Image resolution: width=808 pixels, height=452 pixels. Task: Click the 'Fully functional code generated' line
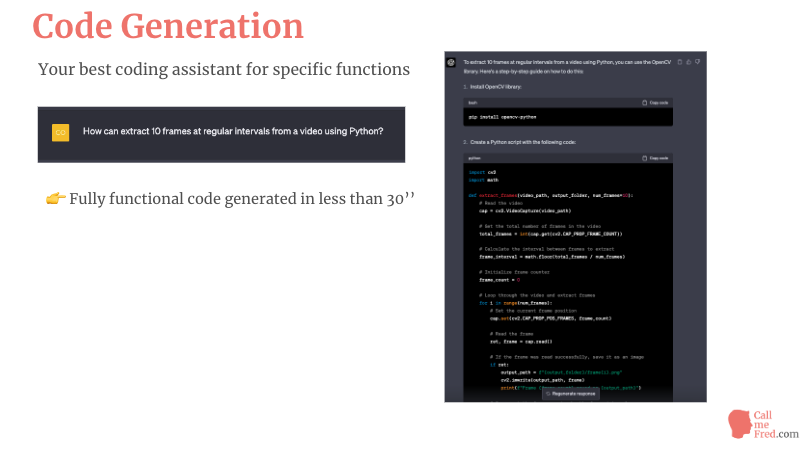242,198
